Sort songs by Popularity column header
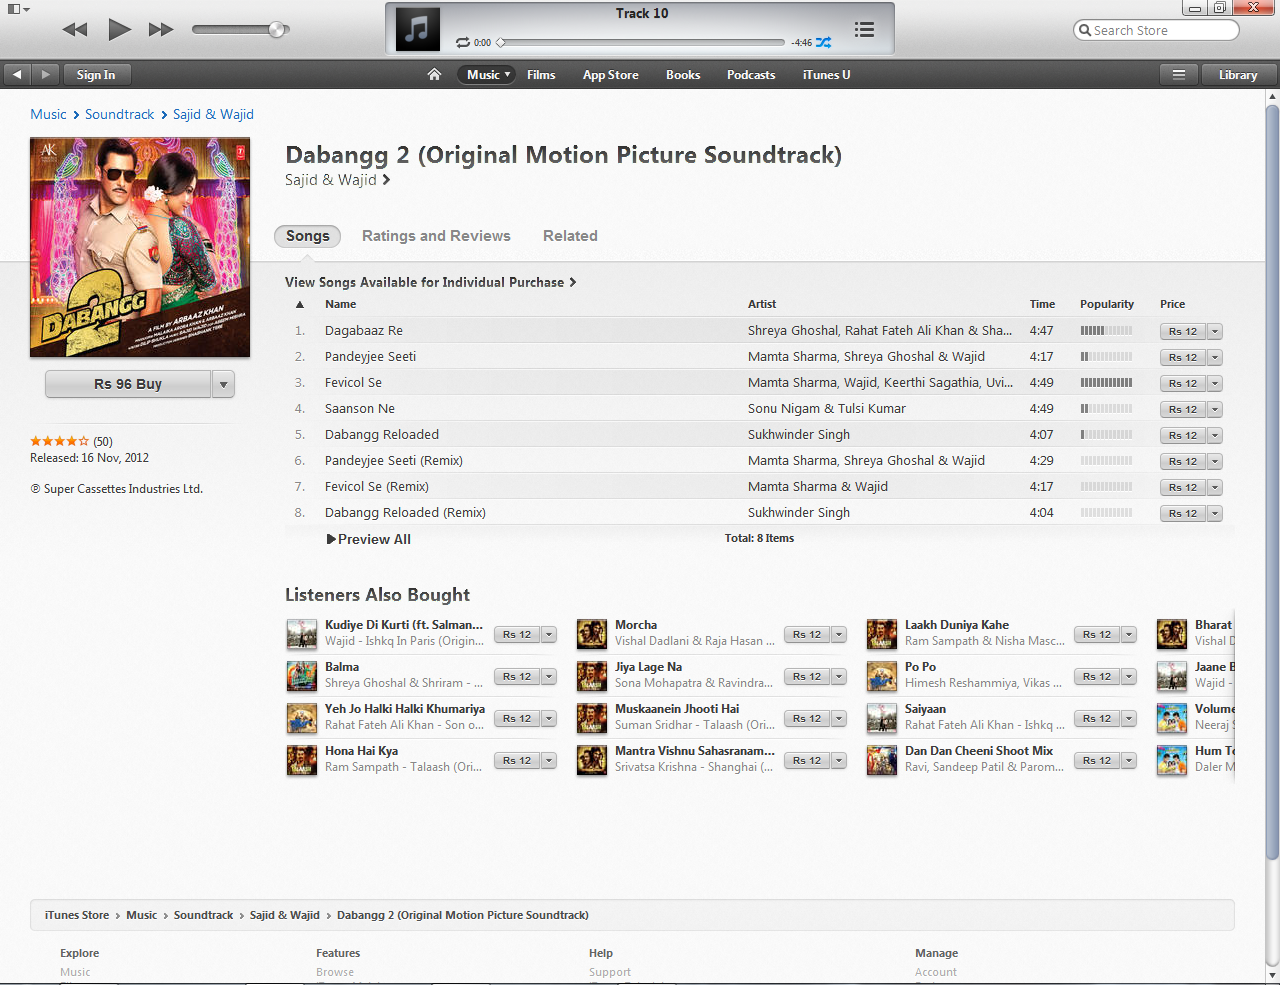1280x985 pixels. (x=1107, y=304)
